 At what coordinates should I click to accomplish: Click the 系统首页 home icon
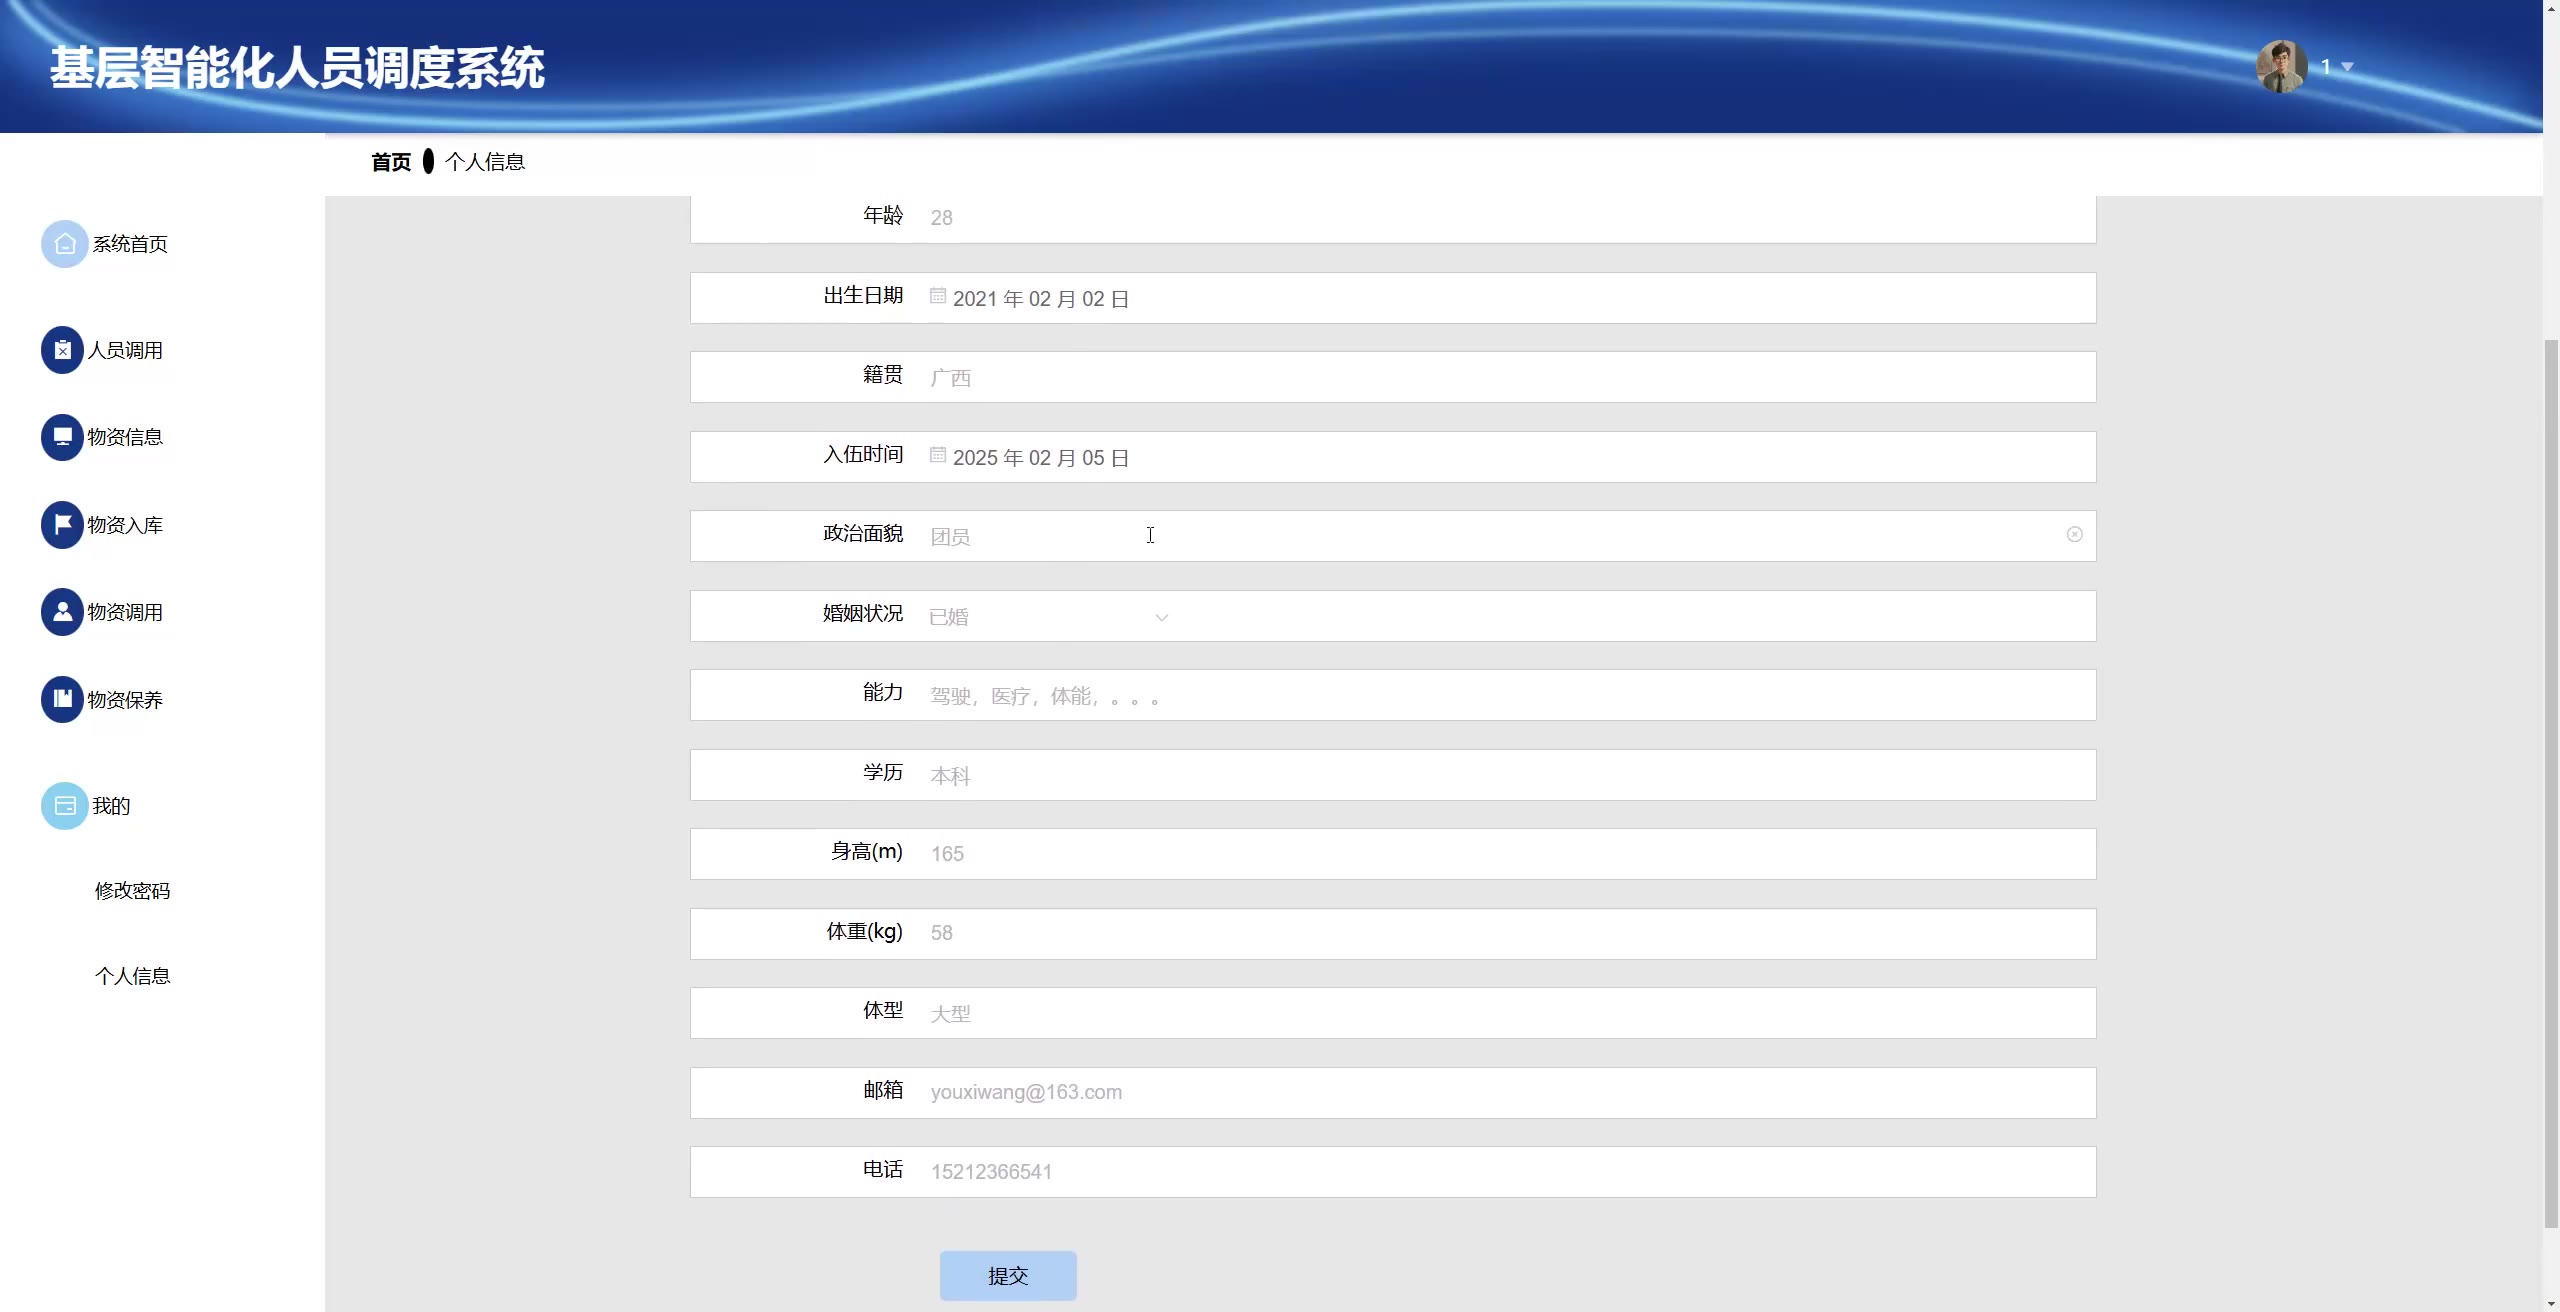click(64, 244)
